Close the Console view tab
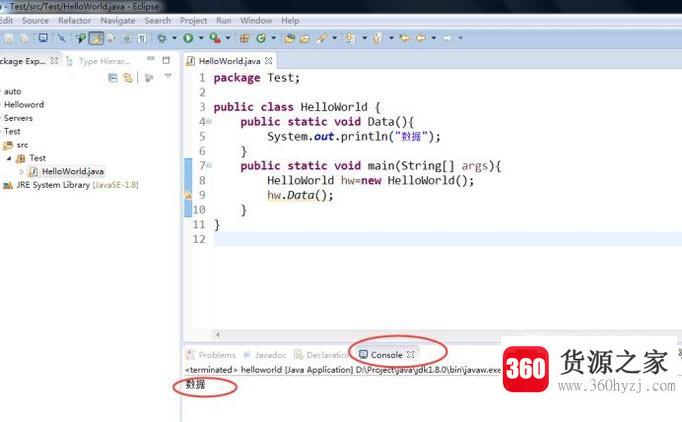Viewport: 682px width, 422px height. (x=411, y=355)
